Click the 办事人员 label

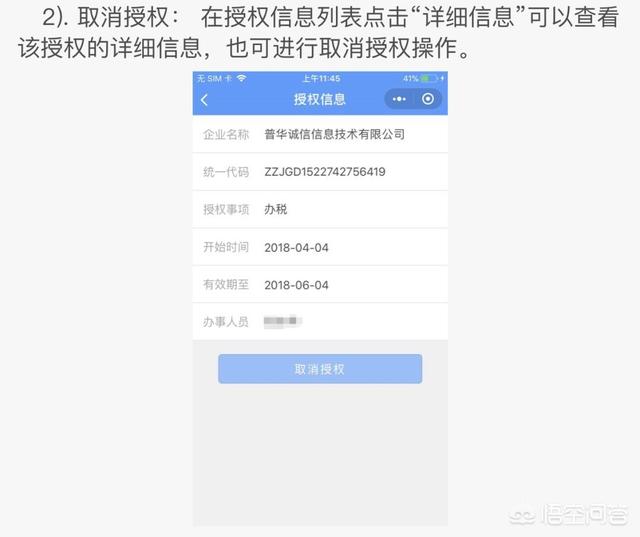226,322
